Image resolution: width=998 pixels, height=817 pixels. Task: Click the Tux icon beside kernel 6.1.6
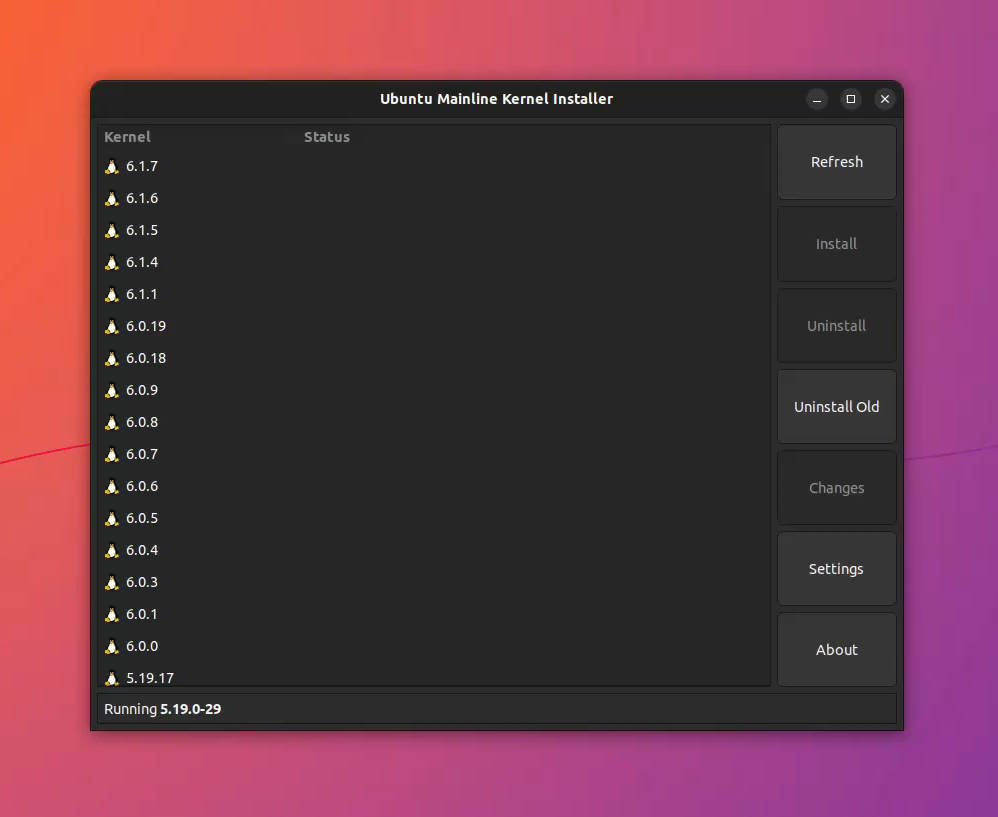pyautogui.click(x=111, y=198)
